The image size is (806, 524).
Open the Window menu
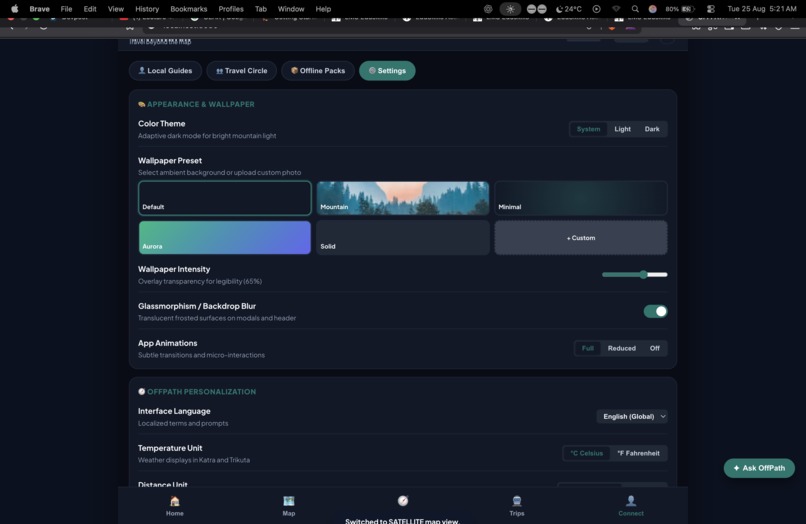[291, 9]
